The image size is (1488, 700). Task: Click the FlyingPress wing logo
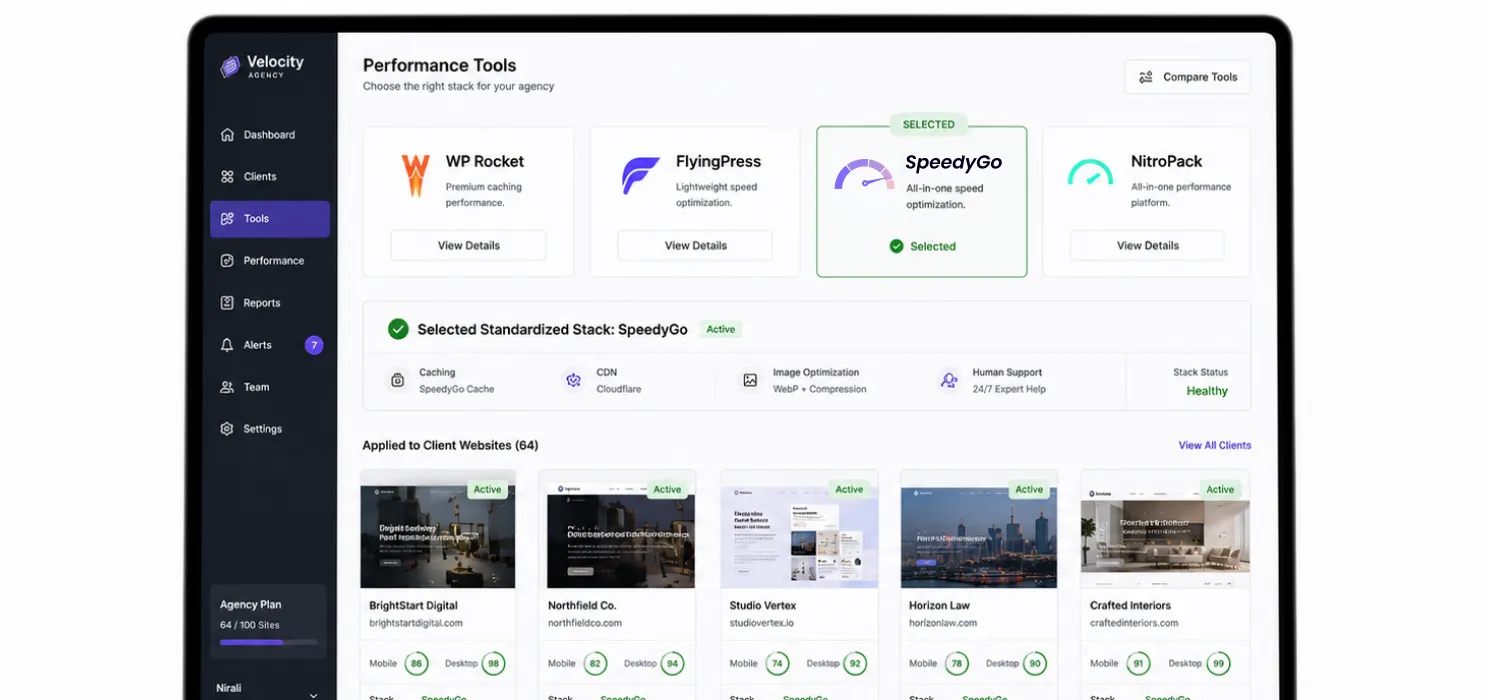pos(640,175)
